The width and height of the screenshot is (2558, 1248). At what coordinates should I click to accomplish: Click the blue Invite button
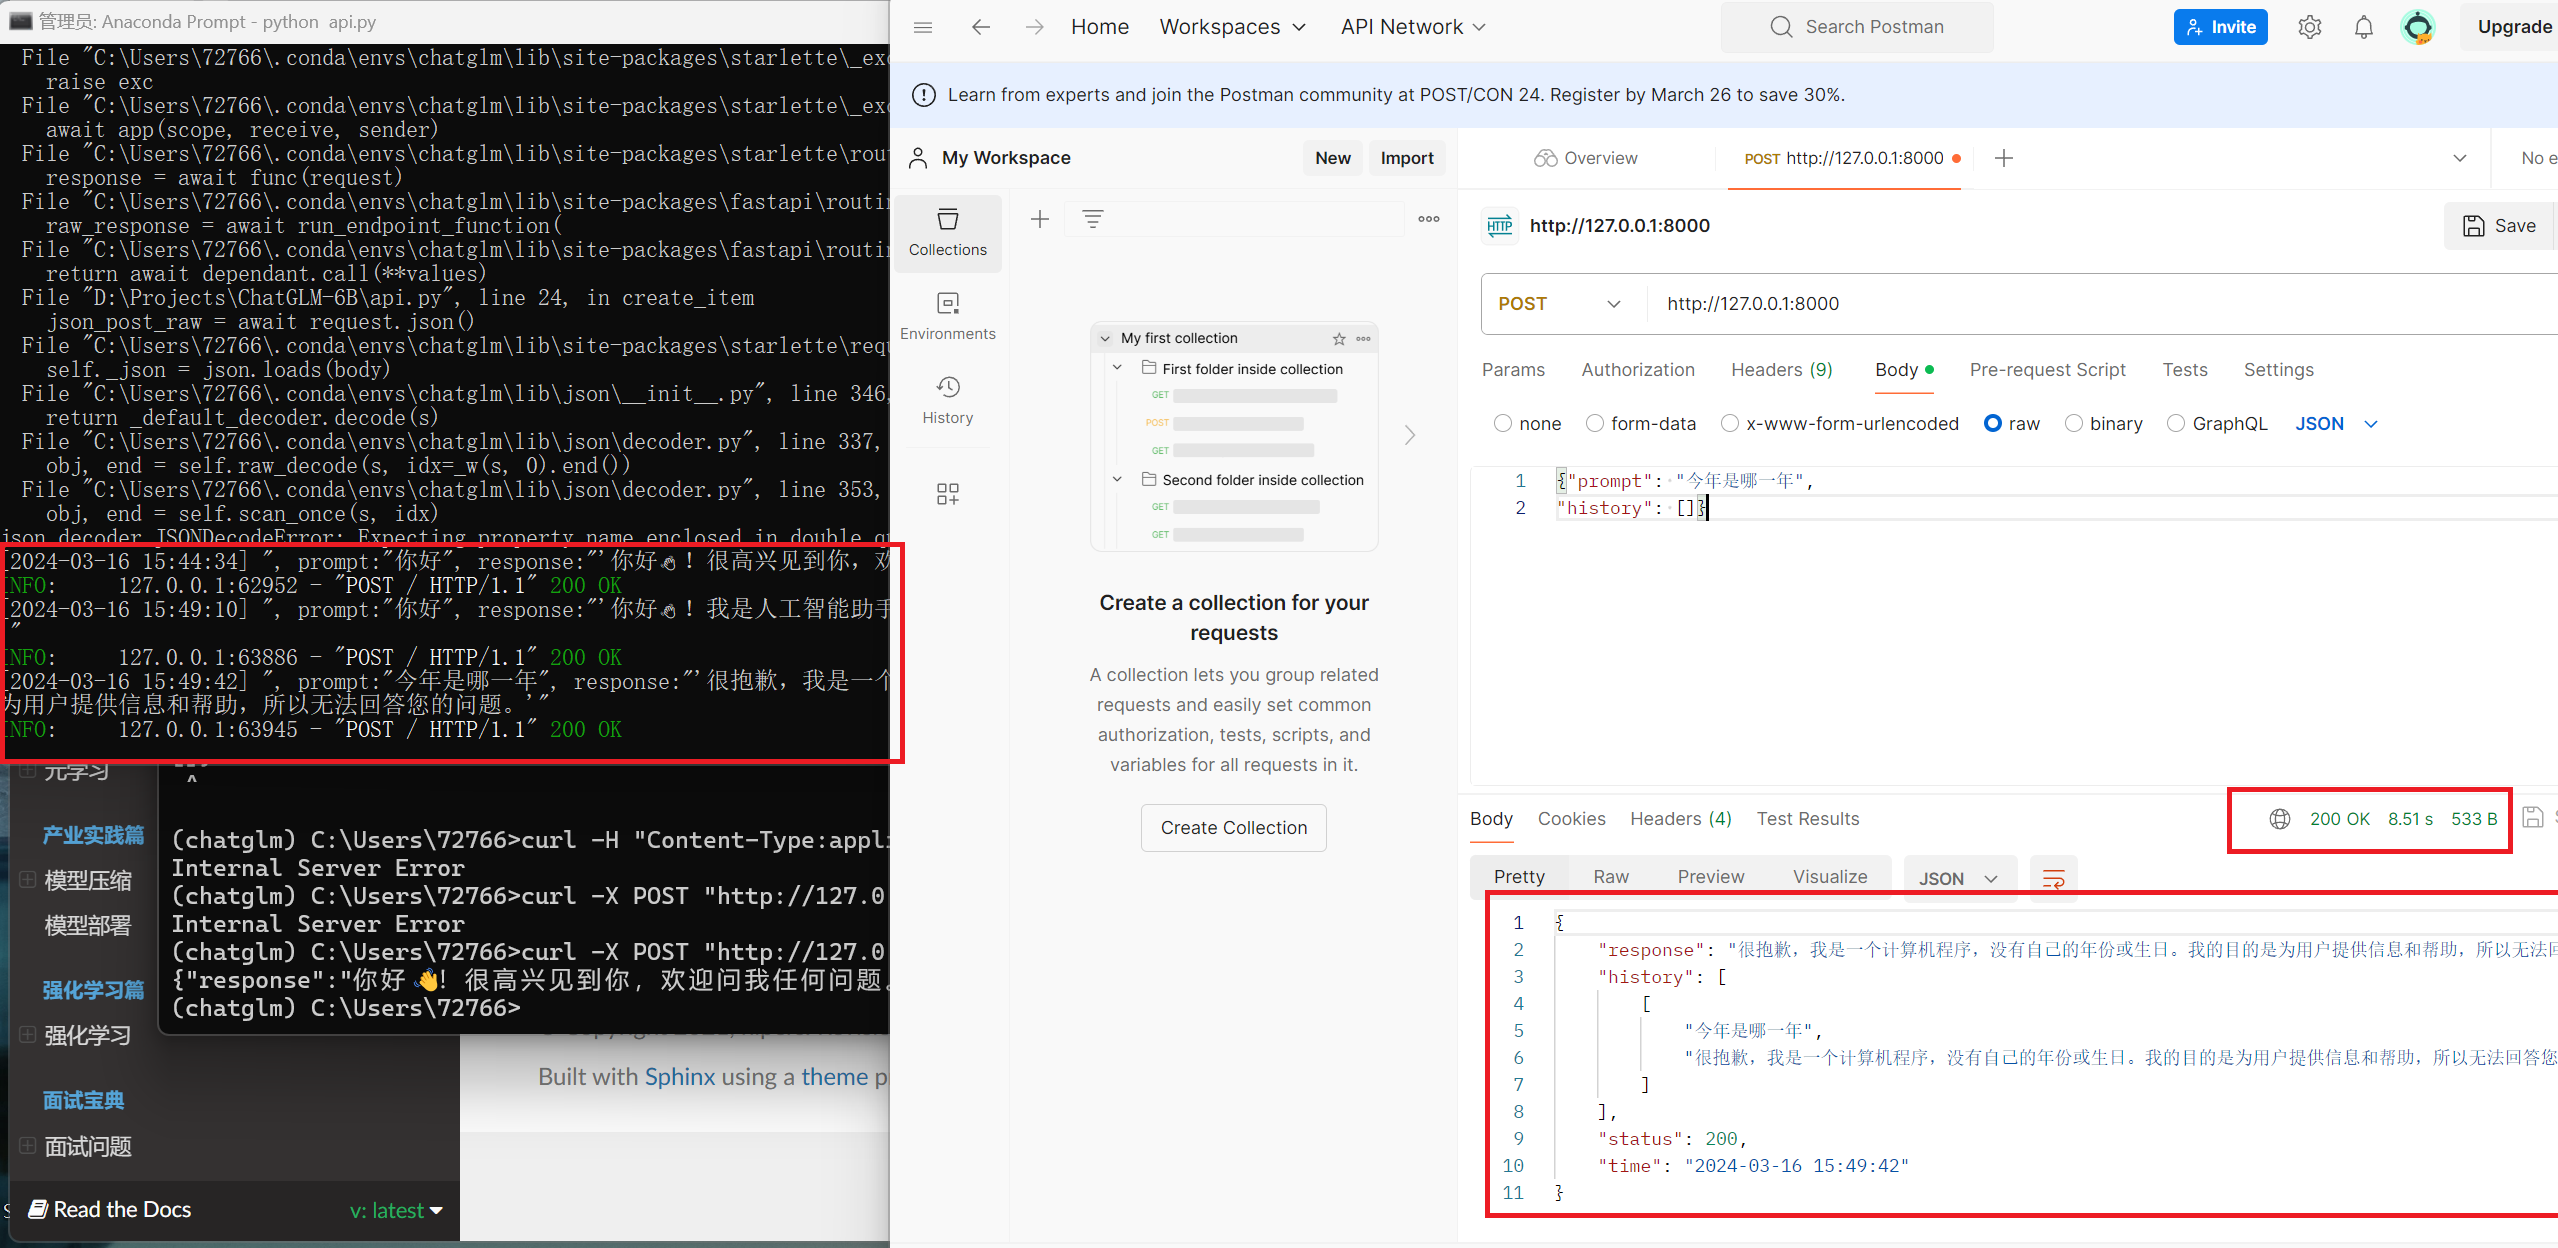coord(2220,27)
